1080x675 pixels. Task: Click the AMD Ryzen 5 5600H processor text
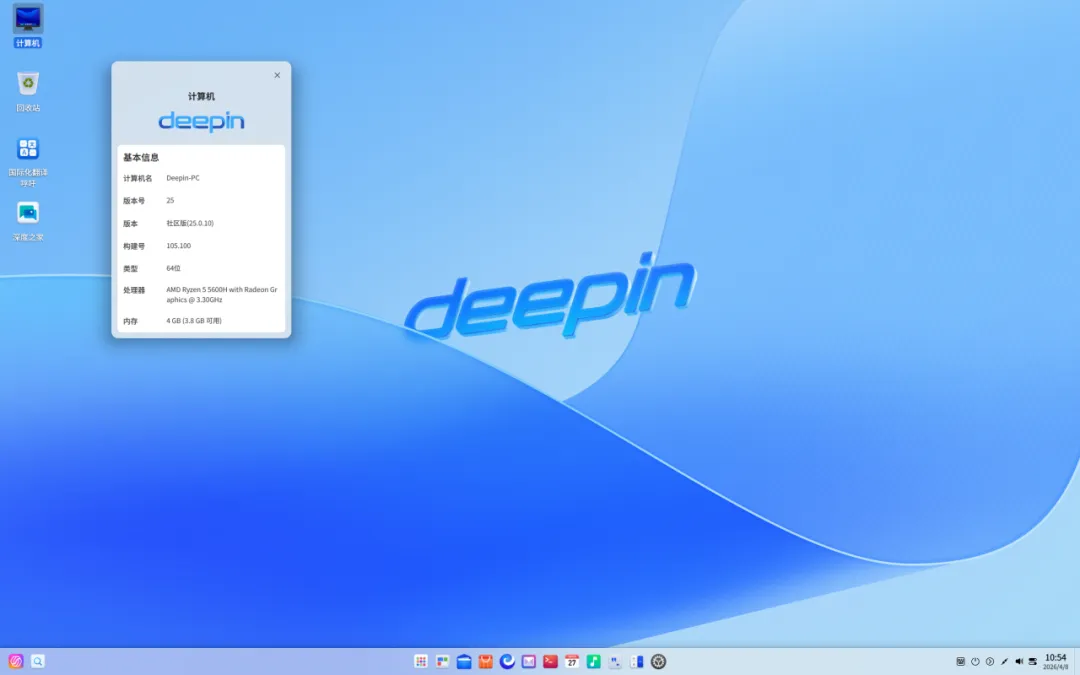[x=222, y=295]
